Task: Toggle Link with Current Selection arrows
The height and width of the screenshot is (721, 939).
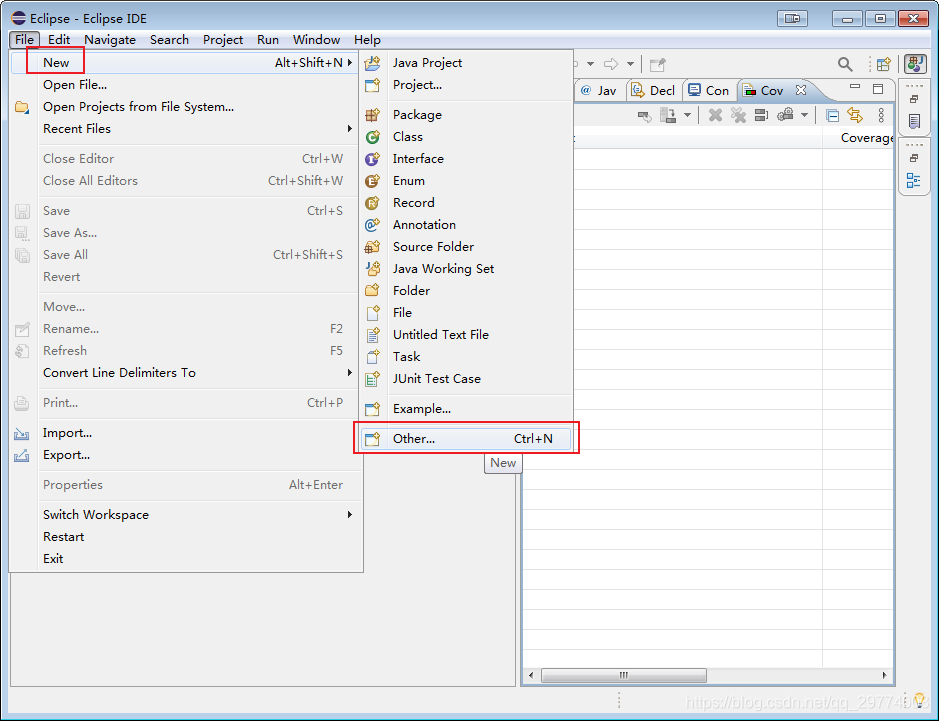Action: coord(855,115)
